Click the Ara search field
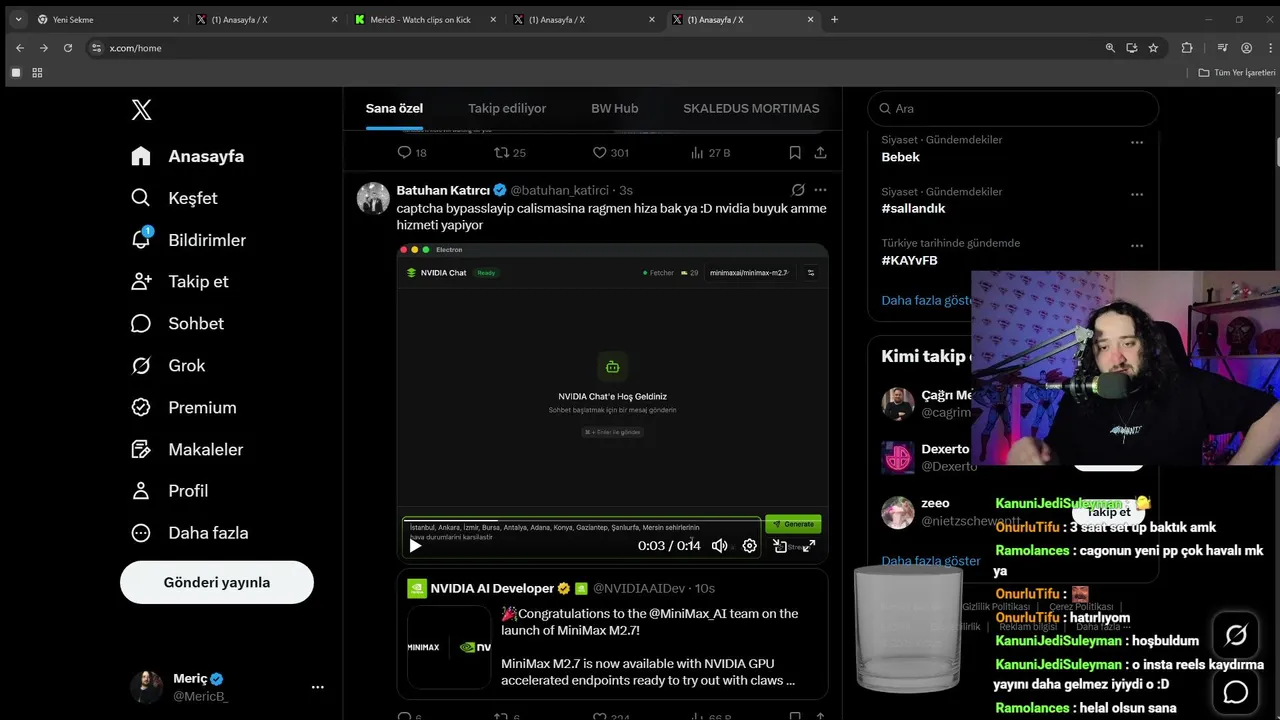 click(x=1013, y=108)
